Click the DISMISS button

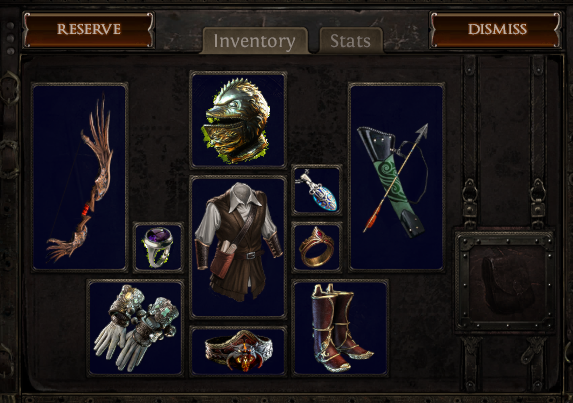pyautogui.click(x=496, y=30)
